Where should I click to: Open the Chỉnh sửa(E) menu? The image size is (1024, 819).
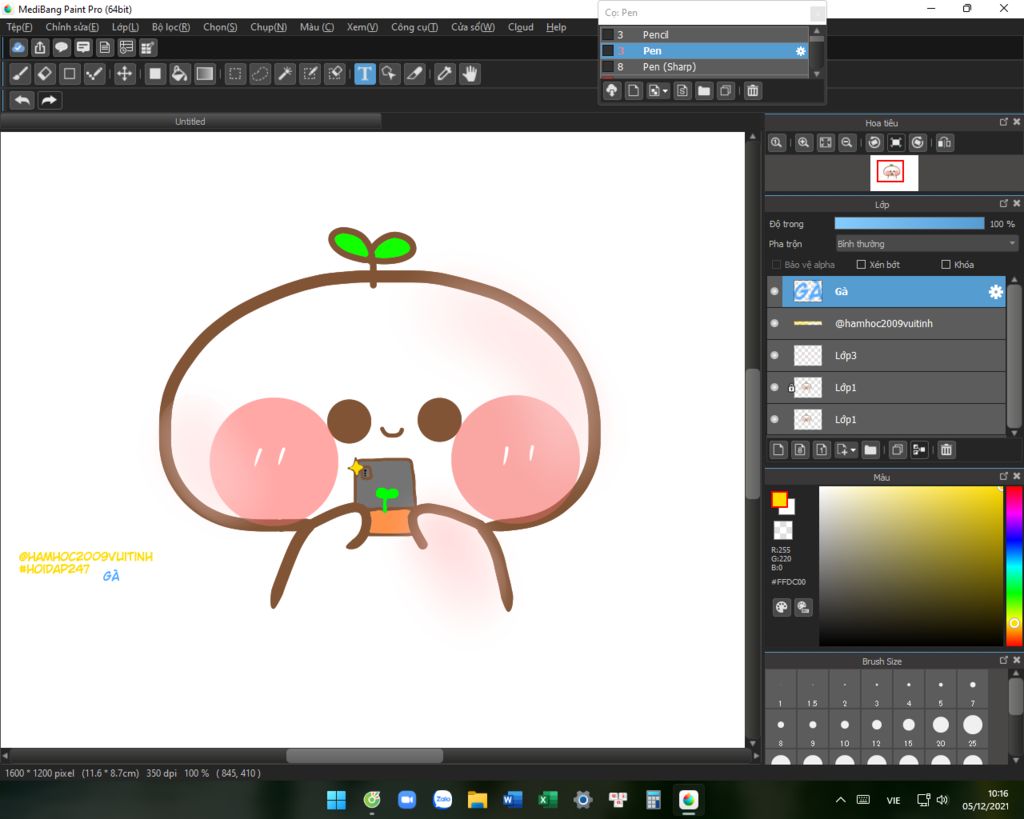click(72, 27)
